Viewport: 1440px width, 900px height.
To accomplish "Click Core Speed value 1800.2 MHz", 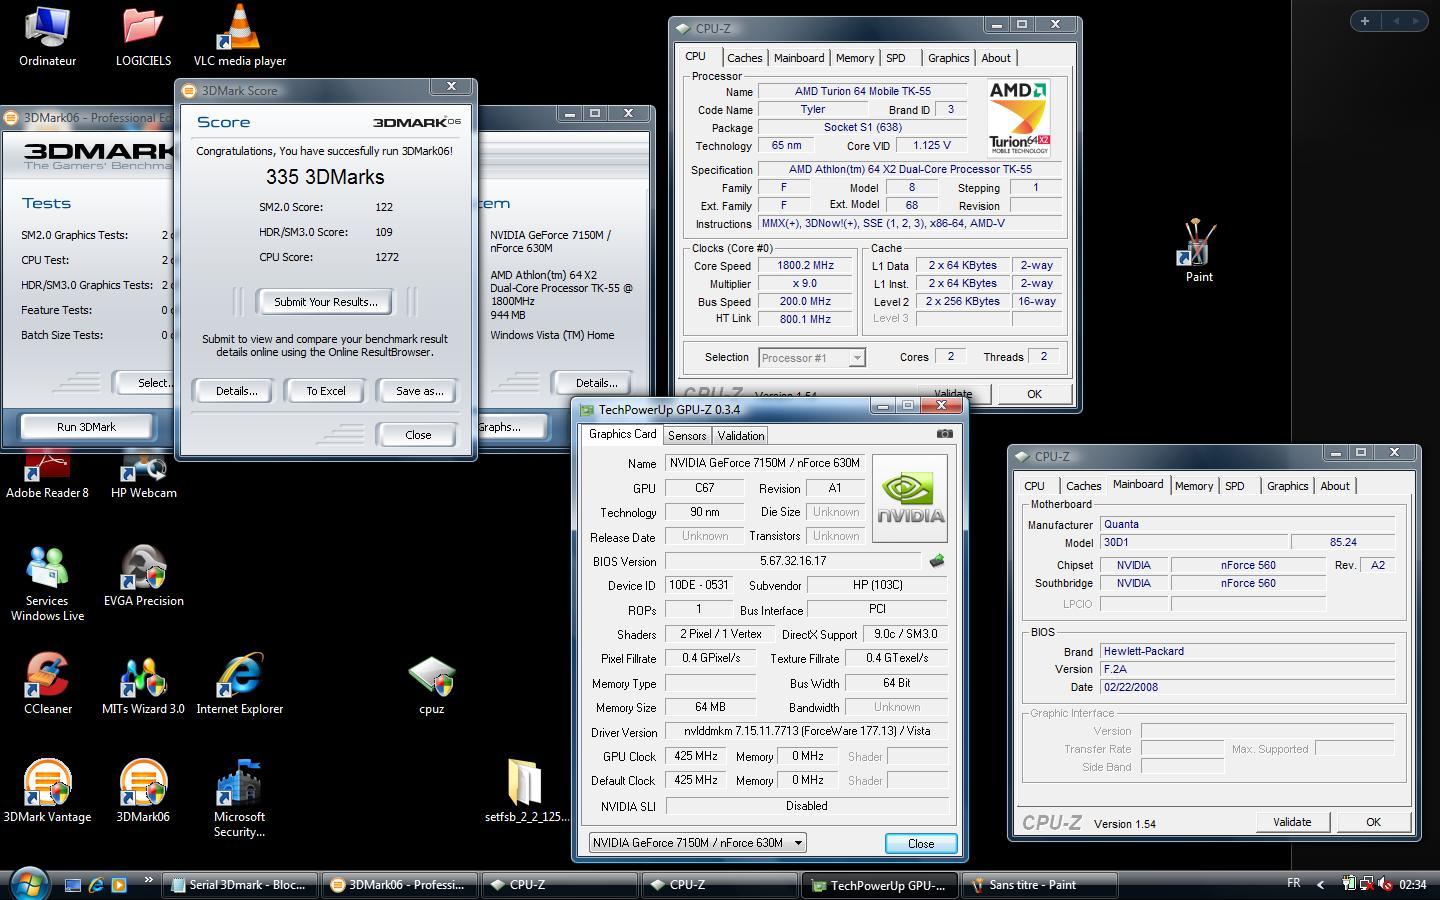I will [805, 266].
